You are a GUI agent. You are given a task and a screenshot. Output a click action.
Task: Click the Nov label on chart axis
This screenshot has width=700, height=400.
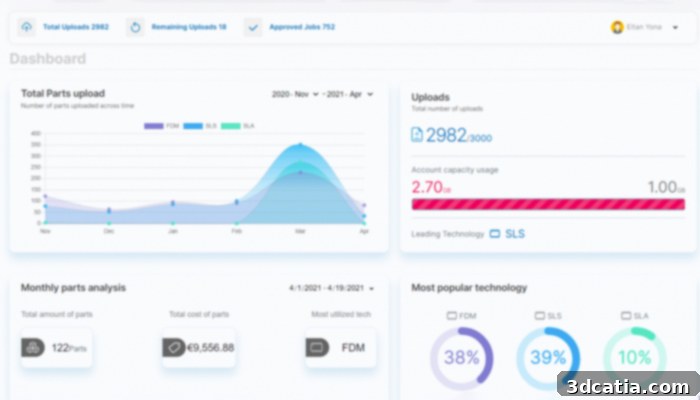45,231
